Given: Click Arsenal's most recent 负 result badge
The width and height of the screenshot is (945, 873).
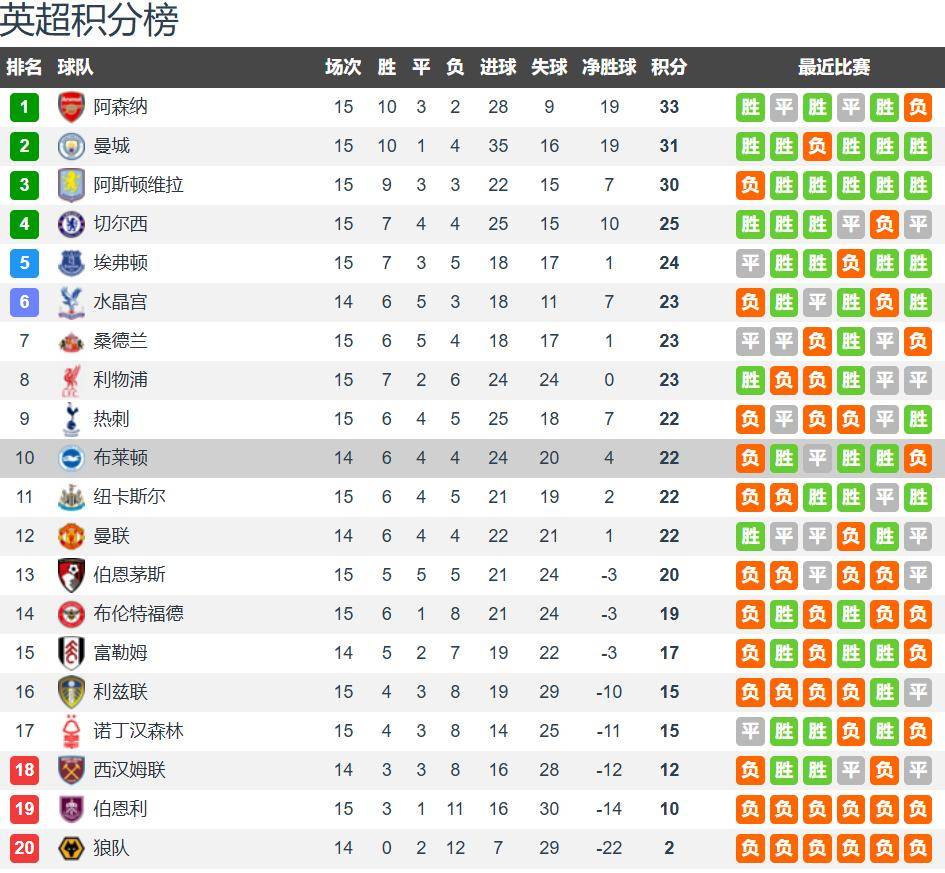Looking at the screenshot, I should (917, 107).
